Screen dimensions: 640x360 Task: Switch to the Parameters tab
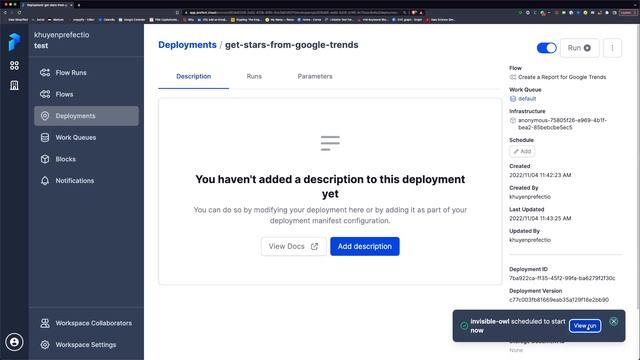tap(315, 76)
